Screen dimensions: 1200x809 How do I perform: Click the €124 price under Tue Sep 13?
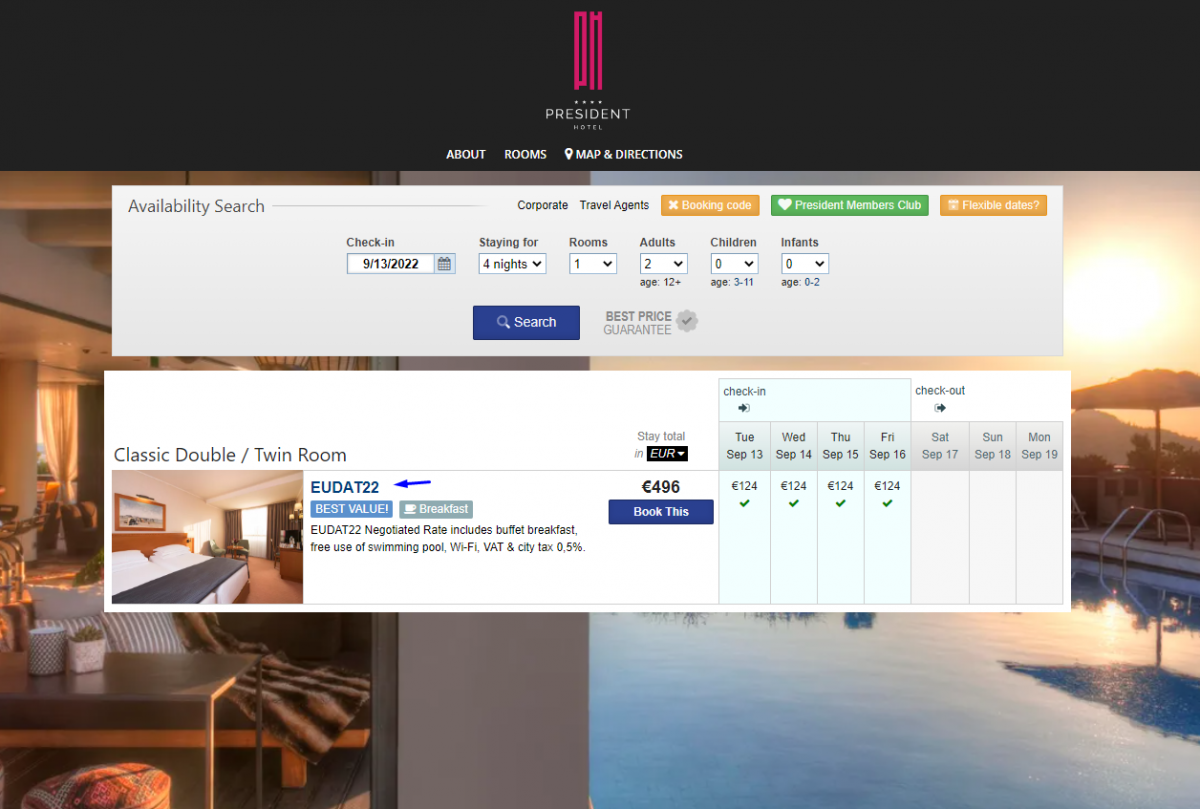pos(745,486)
